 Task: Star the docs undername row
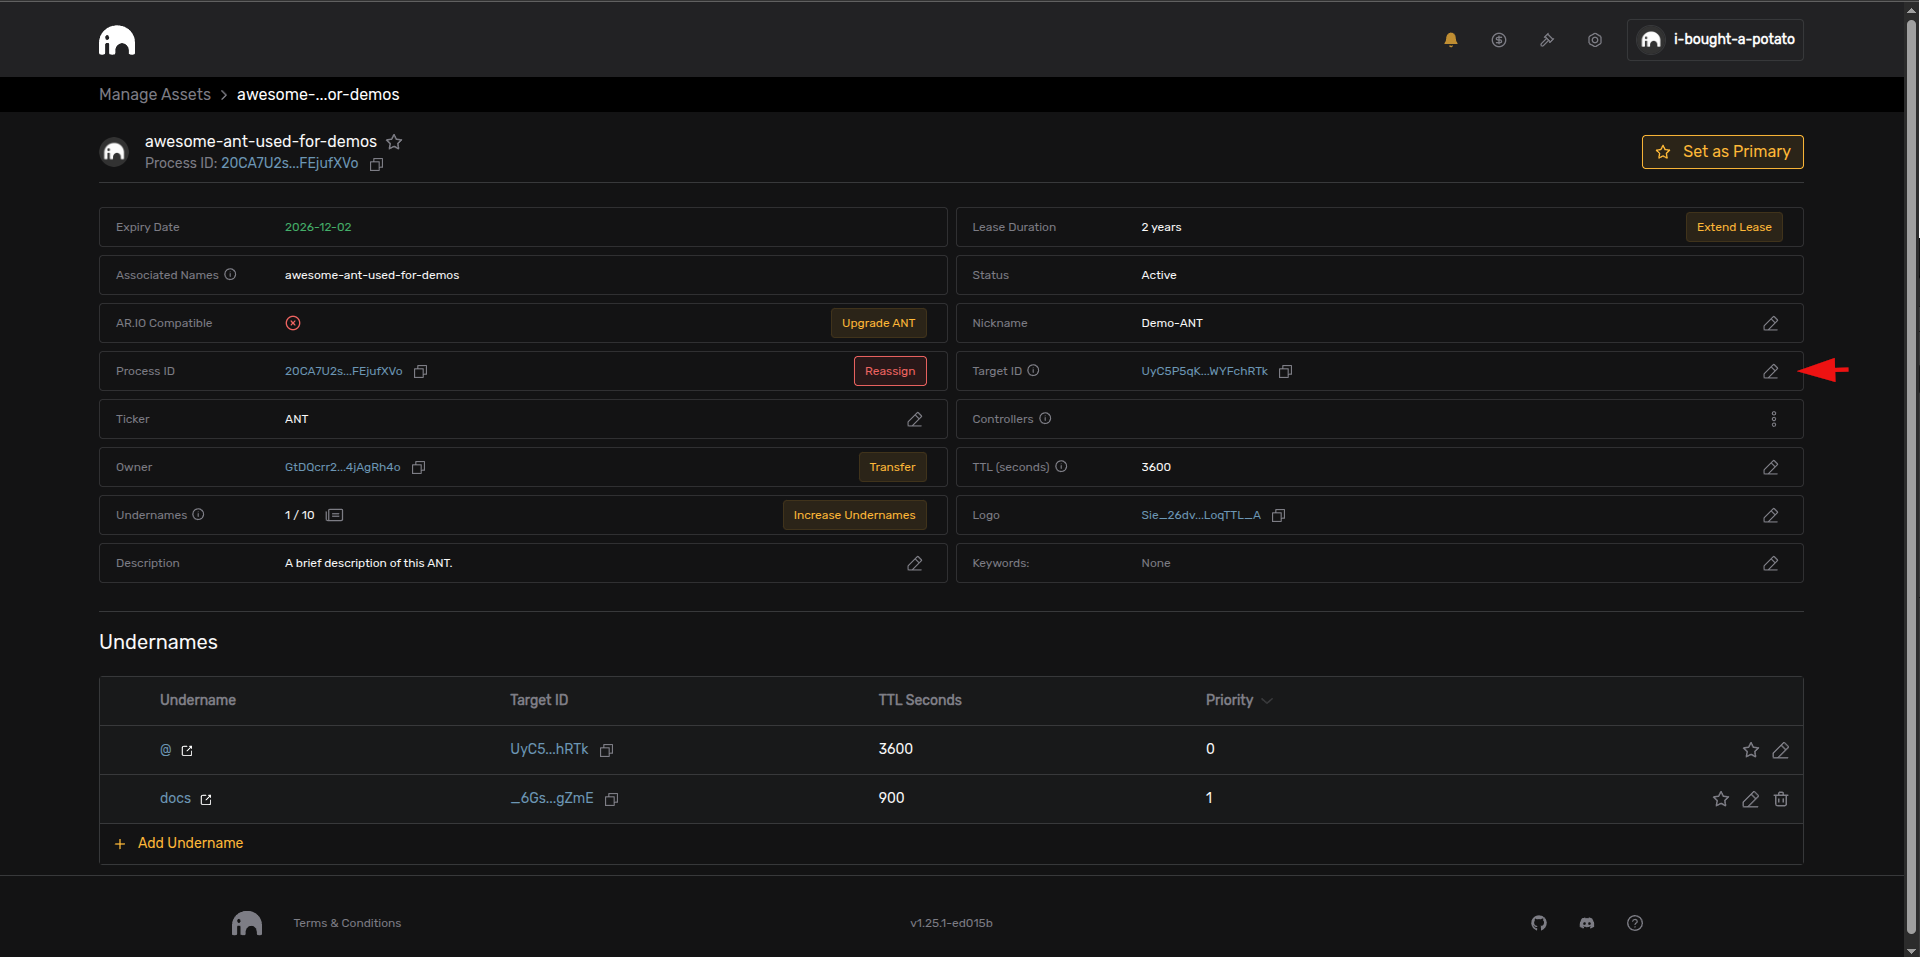[1720, 799]
